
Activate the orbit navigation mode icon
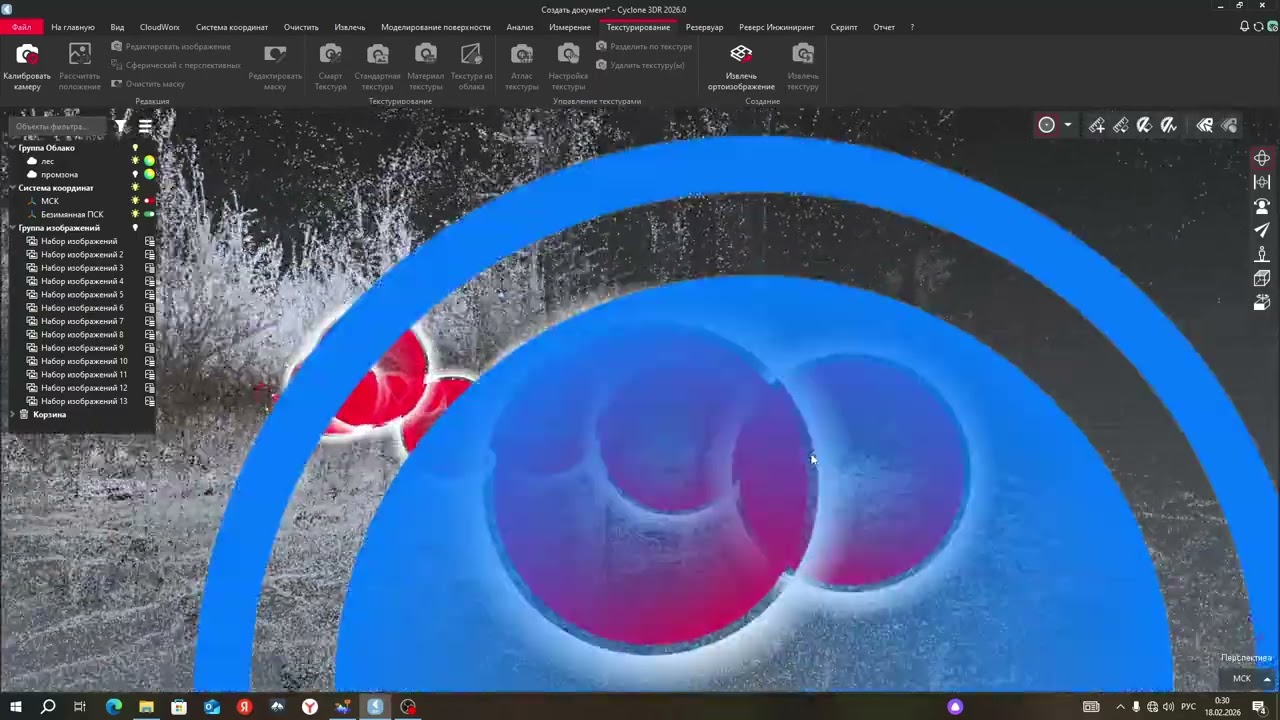pos(1262,158)
